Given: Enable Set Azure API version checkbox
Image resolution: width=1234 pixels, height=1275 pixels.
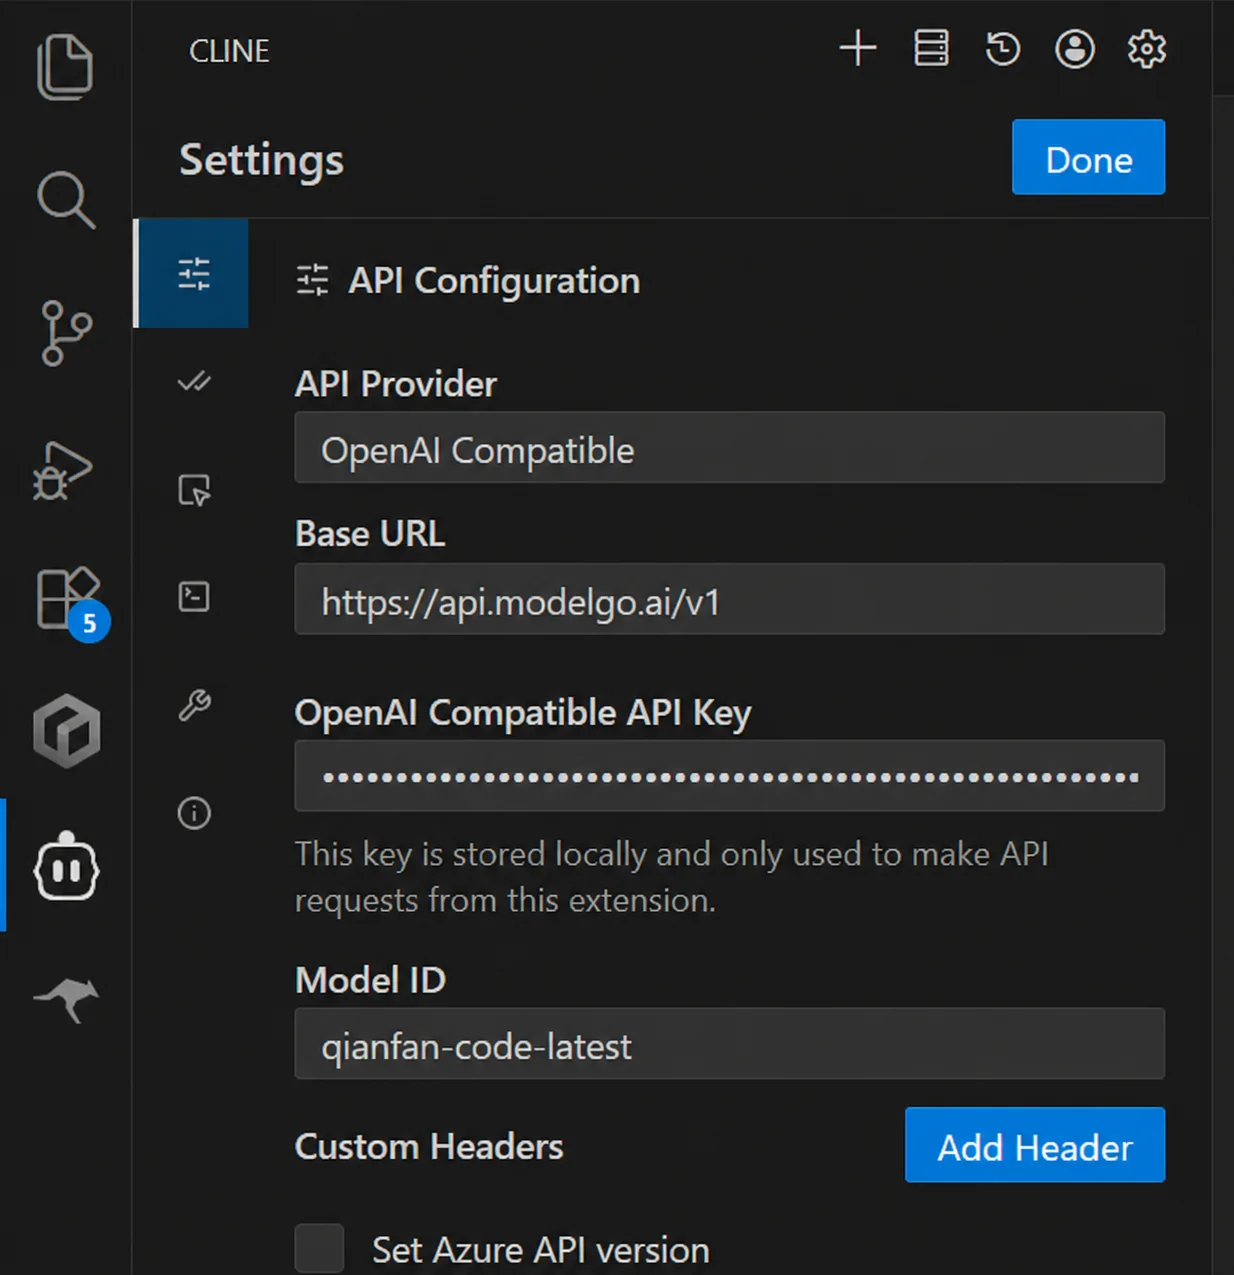Looking at the screenshot, I should (x=319, y=1247).
